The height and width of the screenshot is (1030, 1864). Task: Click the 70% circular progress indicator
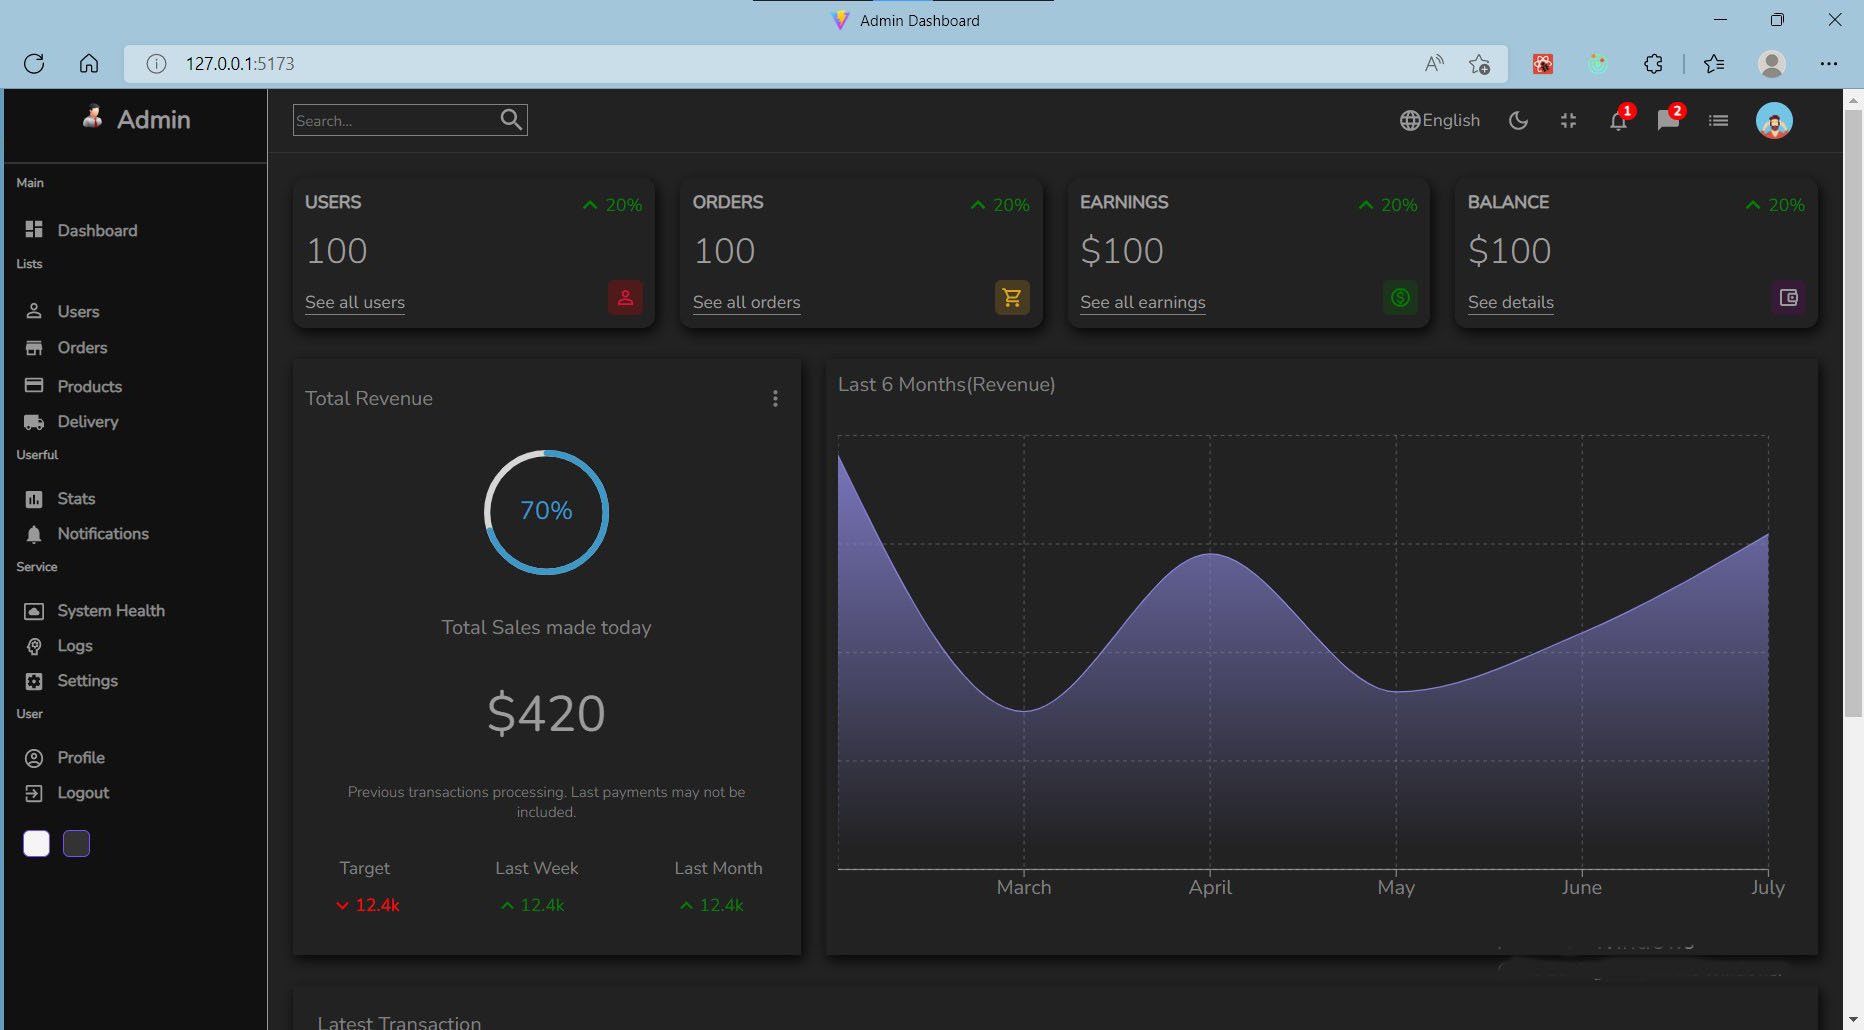click(x=546, y=511)
